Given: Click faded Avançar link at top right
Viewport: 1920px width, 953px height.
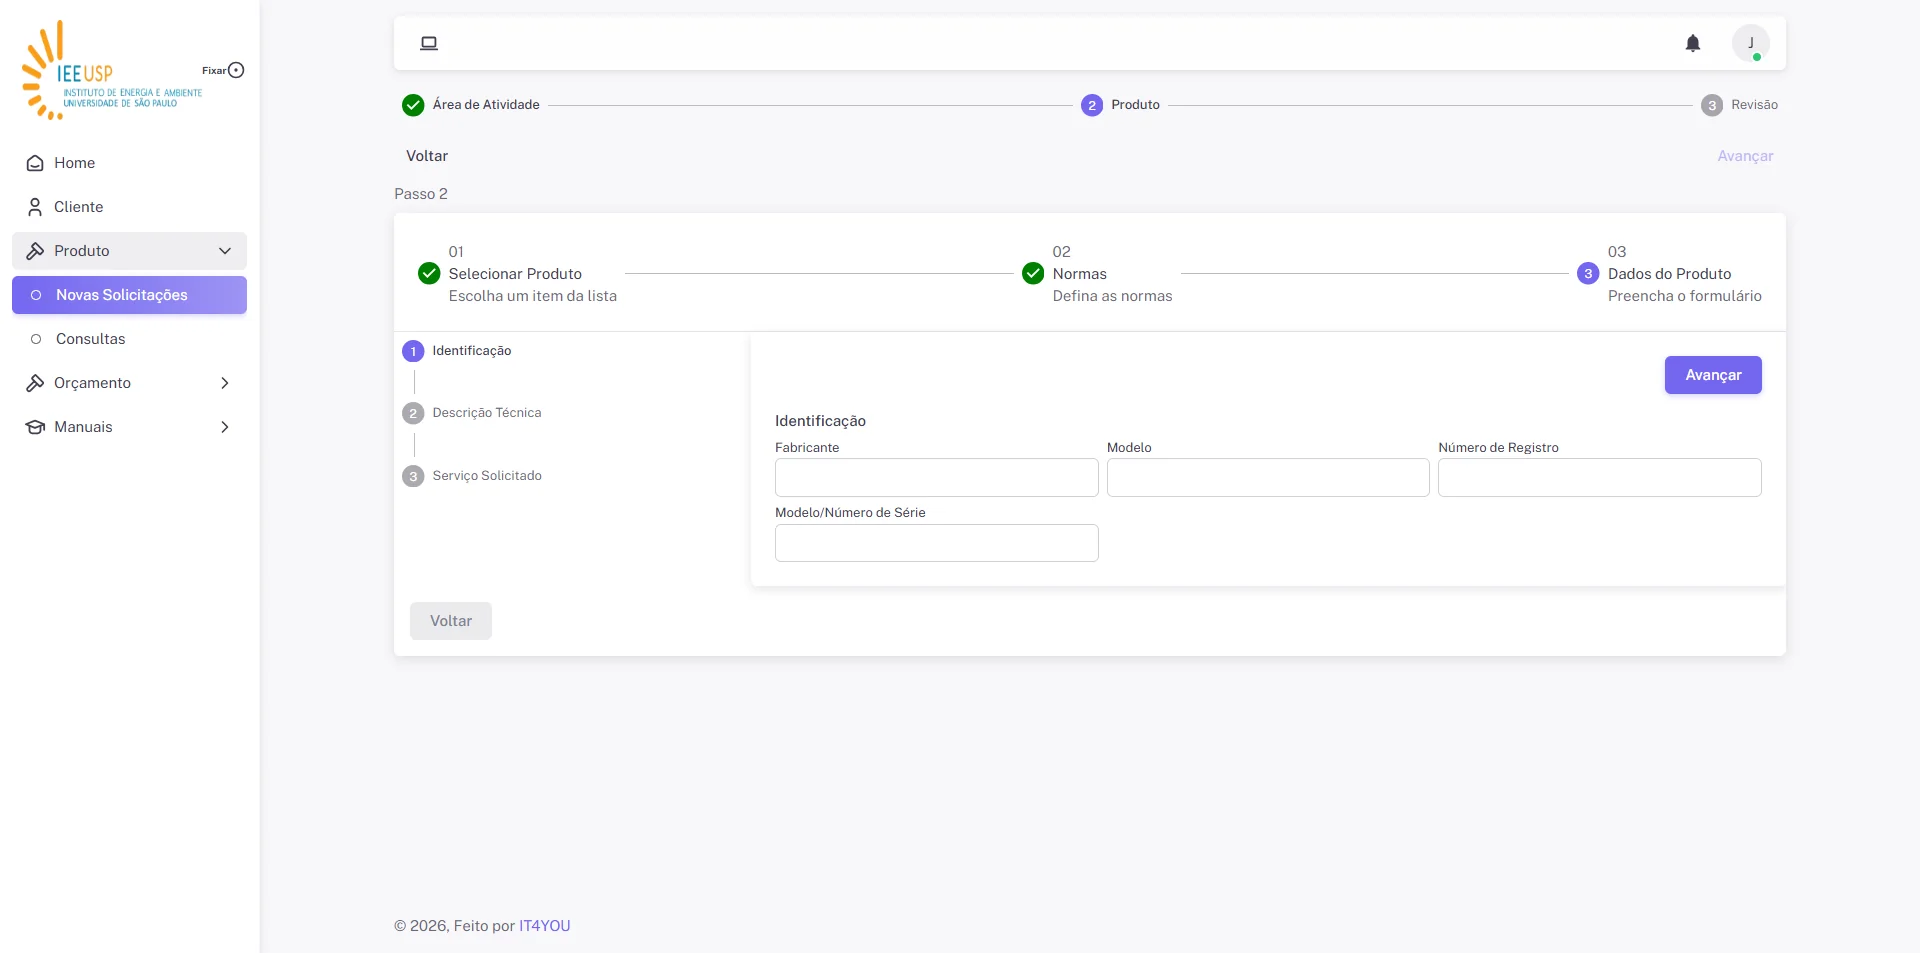Looking at the screenshot, I should tap(1745, 156).
